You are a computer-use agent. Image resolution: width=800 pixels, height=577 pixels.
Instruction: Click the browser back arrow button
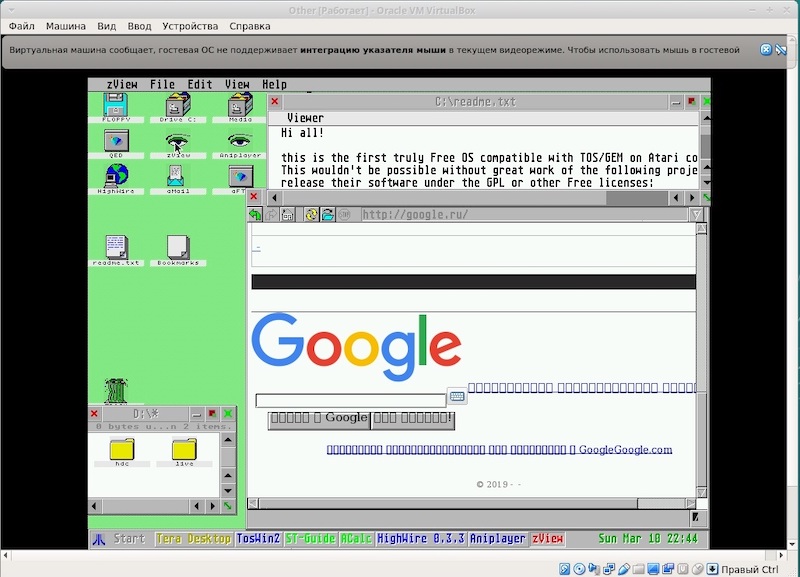(x=256, y=214)
